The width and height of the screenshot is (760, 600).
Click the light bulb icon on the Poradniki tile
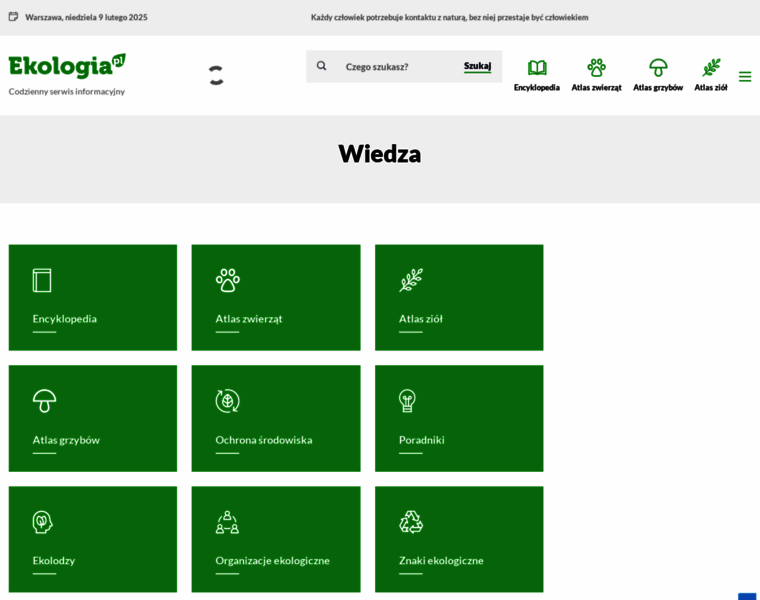pyautogui.click(x=407, y=401)
